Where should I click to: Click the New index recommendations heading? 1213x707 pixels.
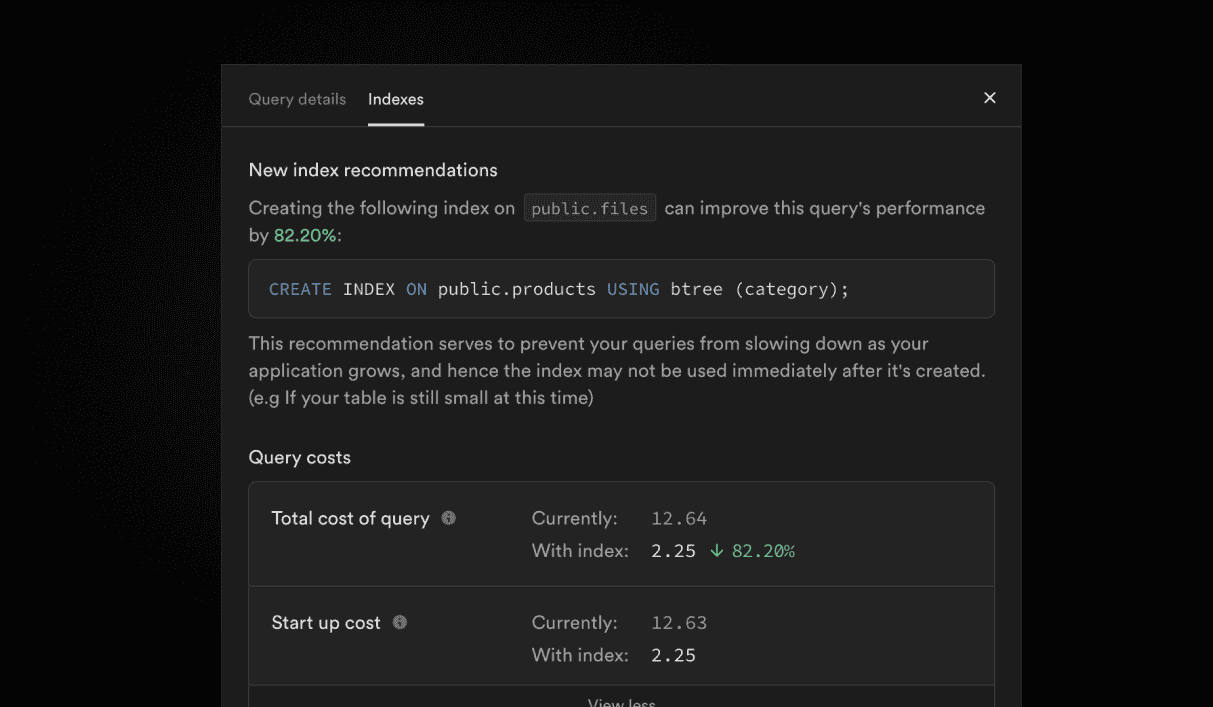[373, 170]
